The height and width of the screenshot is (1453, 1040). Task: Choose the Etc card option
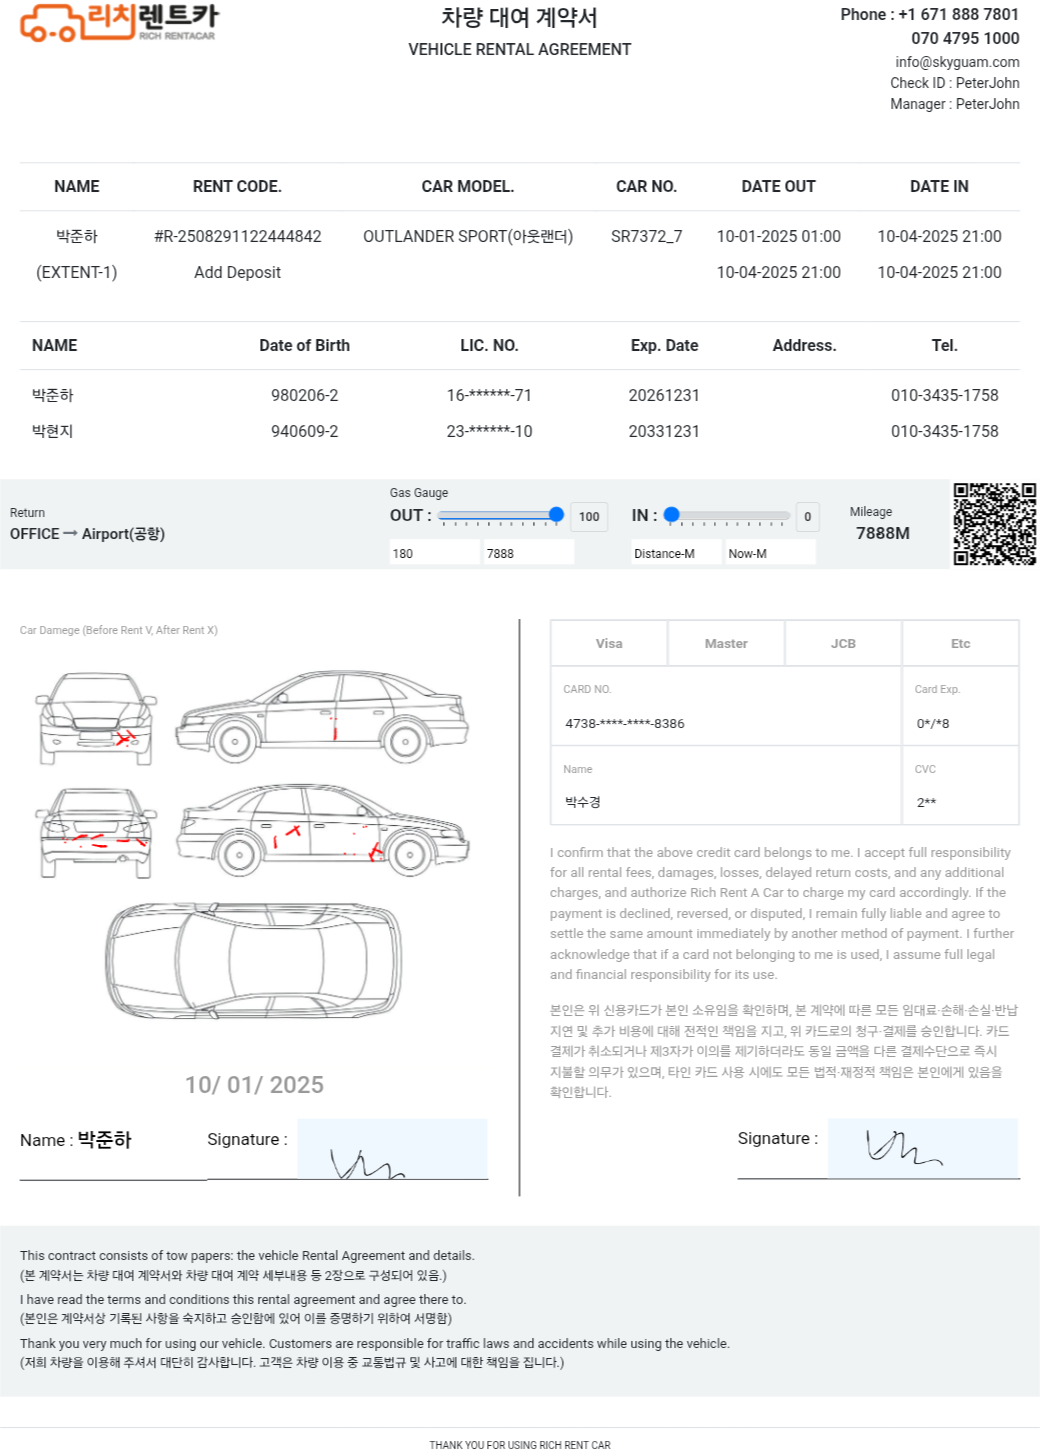tap(960, 643)
